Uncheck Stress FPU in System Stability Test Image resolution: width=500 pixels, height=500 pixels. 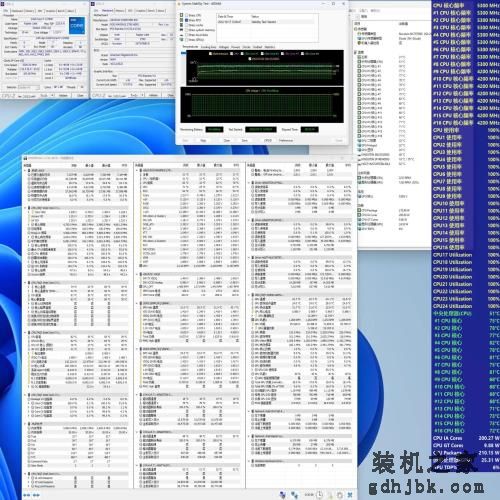(187, 20)
